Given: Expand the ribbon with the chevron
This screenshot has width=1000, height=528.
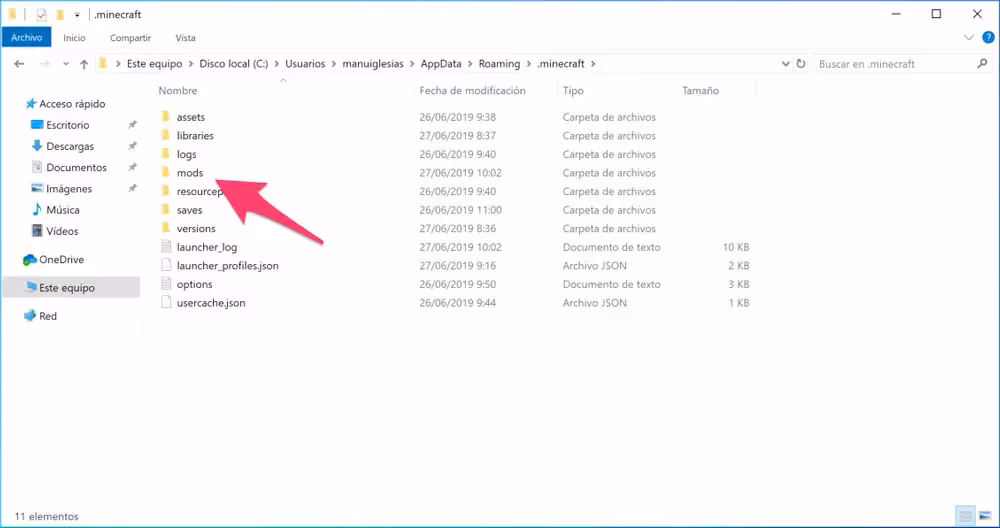Looking at the screenshot, I should pyautogui.click(x=969, y=38).
